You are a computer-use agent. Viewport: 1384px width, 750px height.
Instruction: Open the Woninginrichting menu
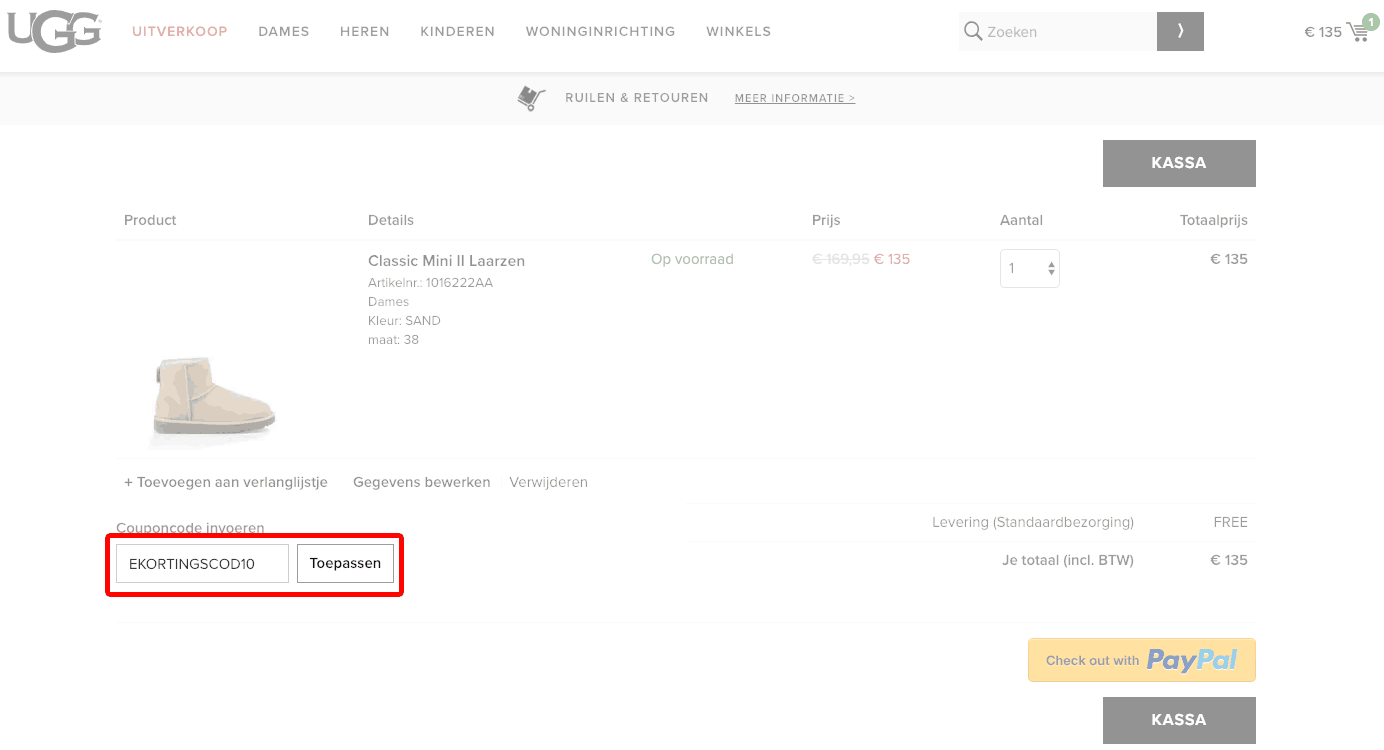[x=601, y=31]
